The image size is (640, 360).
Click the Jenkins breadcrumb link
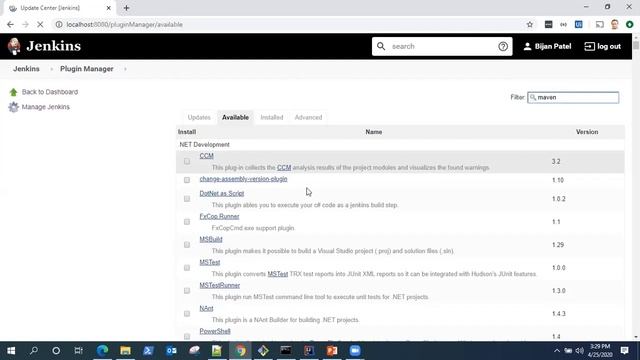pyautogui.click(x=26, y=69)
